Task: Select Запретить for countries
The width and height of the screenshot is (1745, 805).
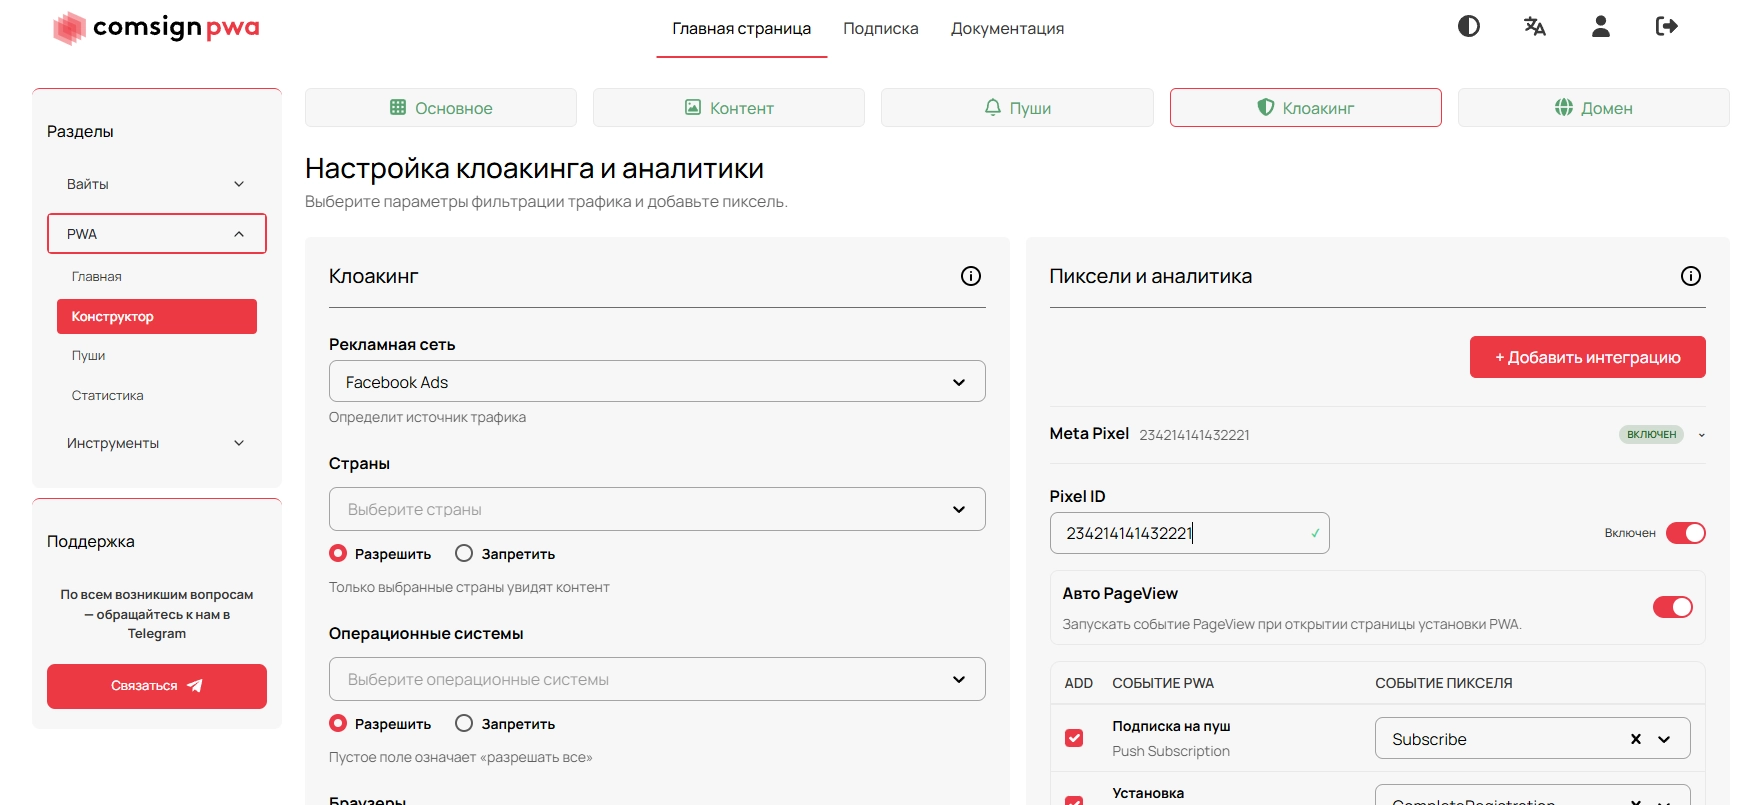Action: click(x=464, y=553)
